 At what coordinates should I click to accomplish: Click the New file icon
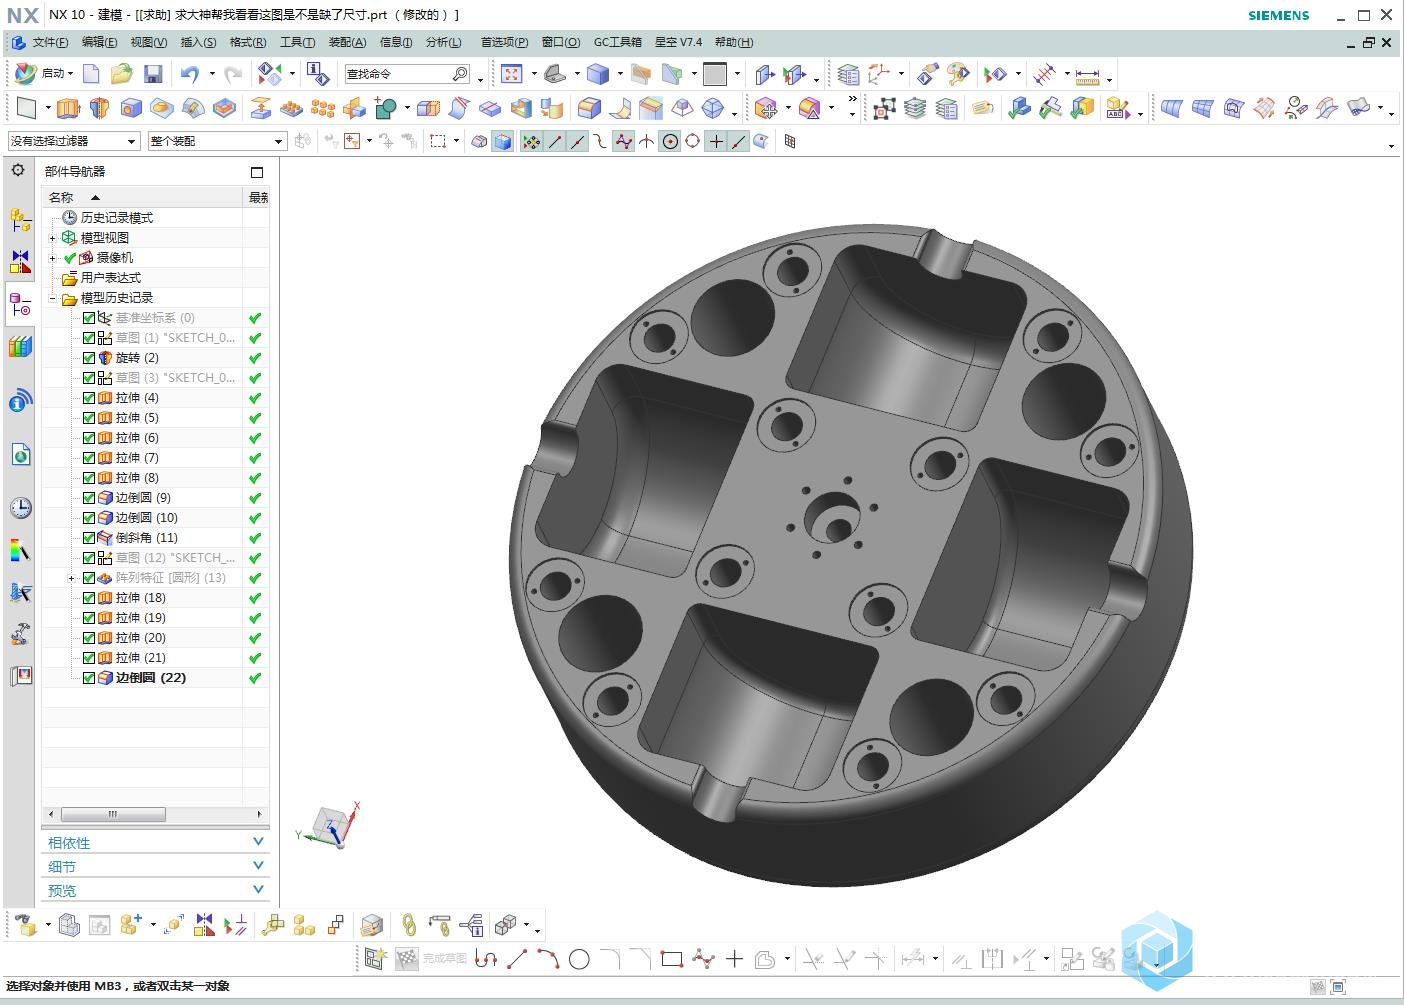point(91,73)
